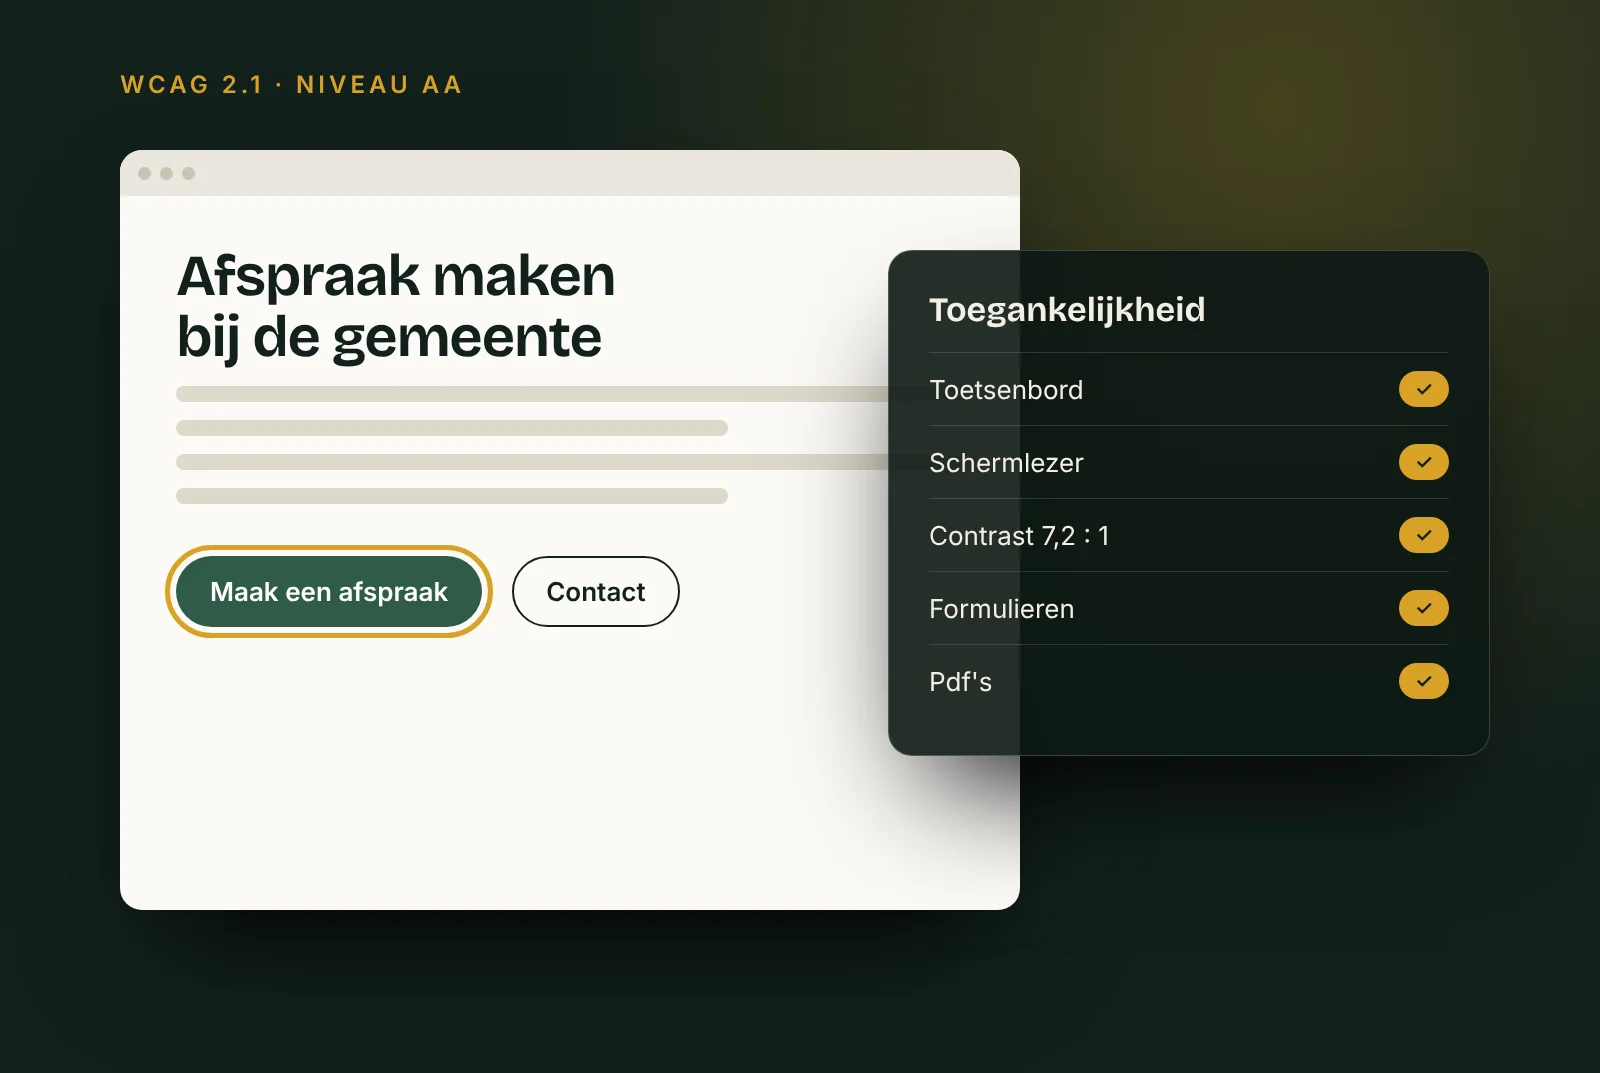Click the 'Toegankelijkheid' panel heading
Screen dimensions: 1600x1073
coord(1067,310)
